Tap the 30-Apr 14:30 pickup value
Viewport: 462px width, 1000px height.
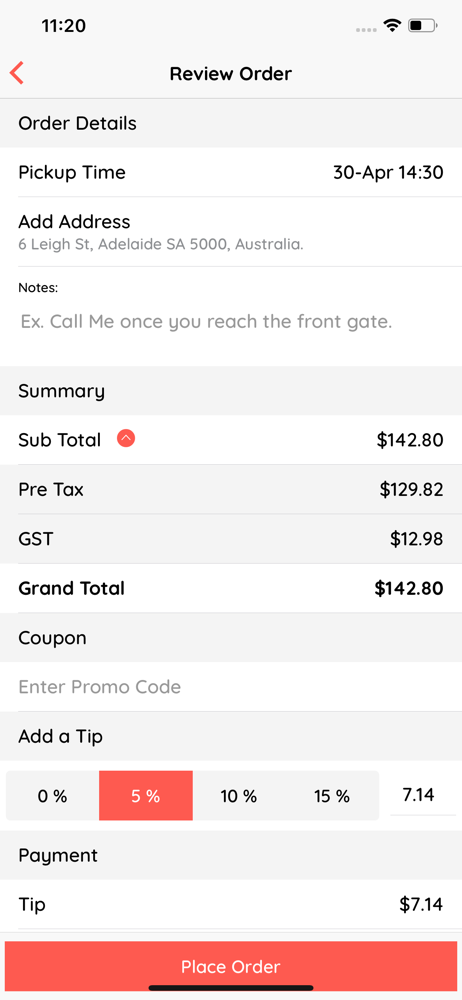coord(388,173)
